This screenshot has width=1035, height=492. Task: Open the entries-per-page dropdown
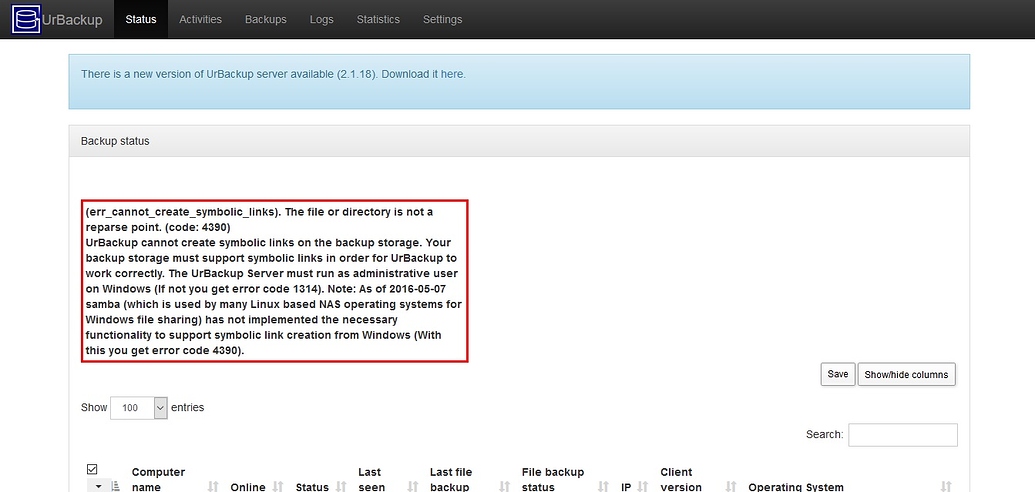pos(139,407)
